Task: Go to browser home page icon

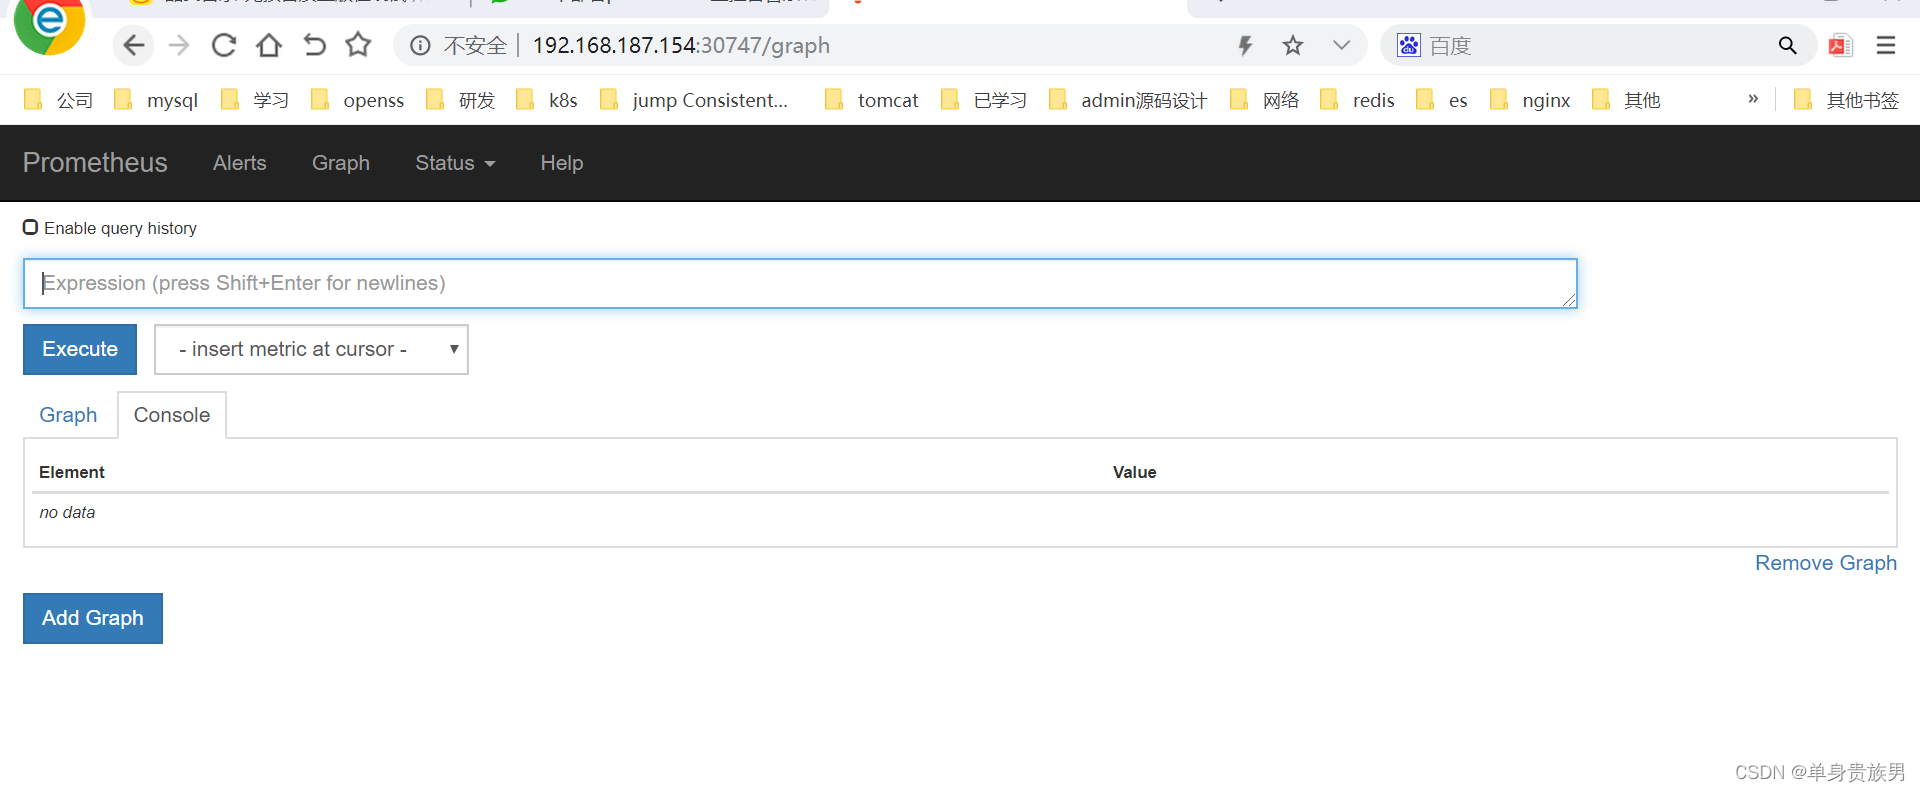Action: pos(269,45)
